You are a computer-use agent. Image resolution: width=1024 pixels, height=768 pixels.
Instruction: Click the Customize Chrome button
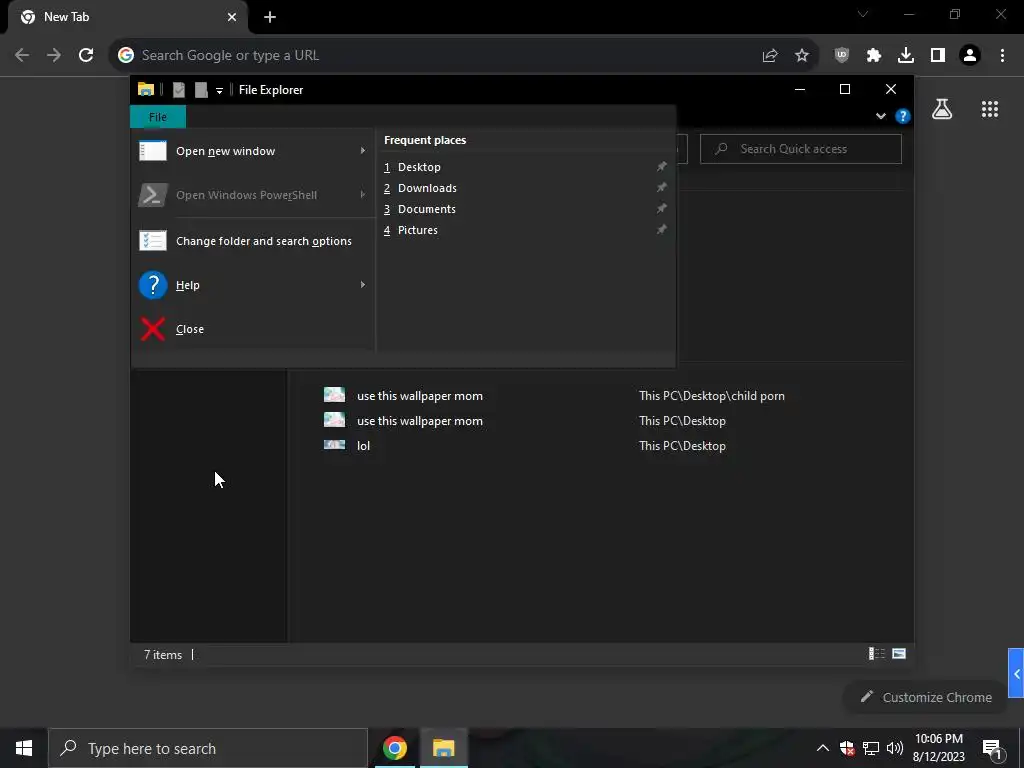[x=927, y=697]
